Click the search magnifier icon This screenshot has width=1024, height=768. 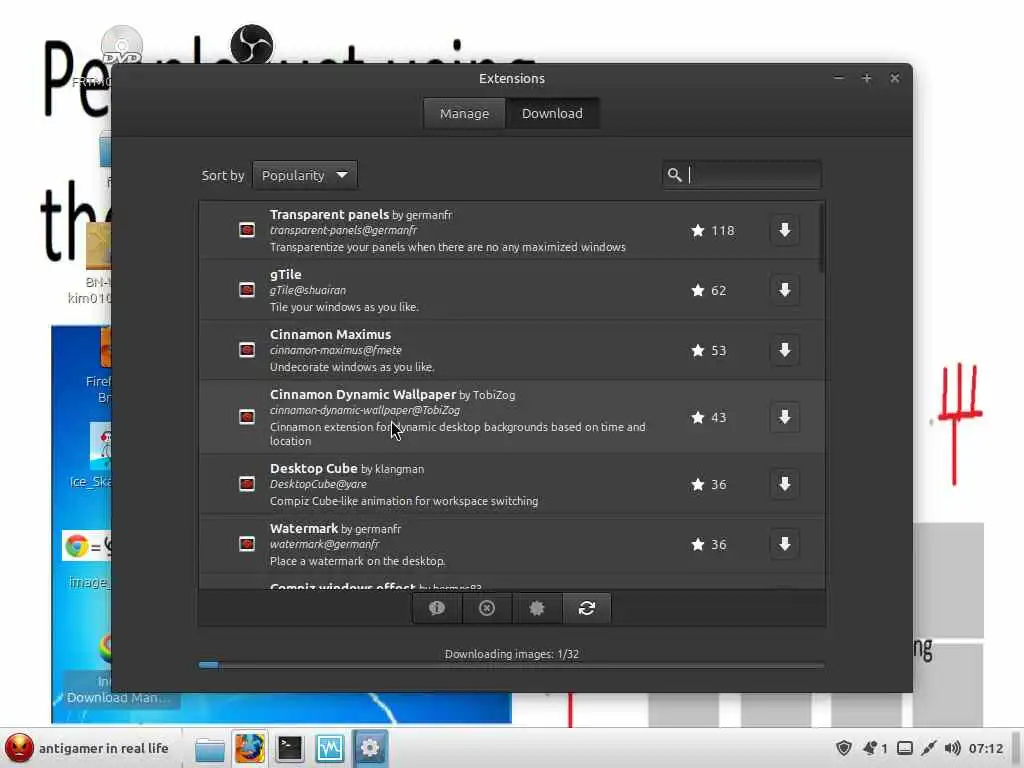[675, 174]
